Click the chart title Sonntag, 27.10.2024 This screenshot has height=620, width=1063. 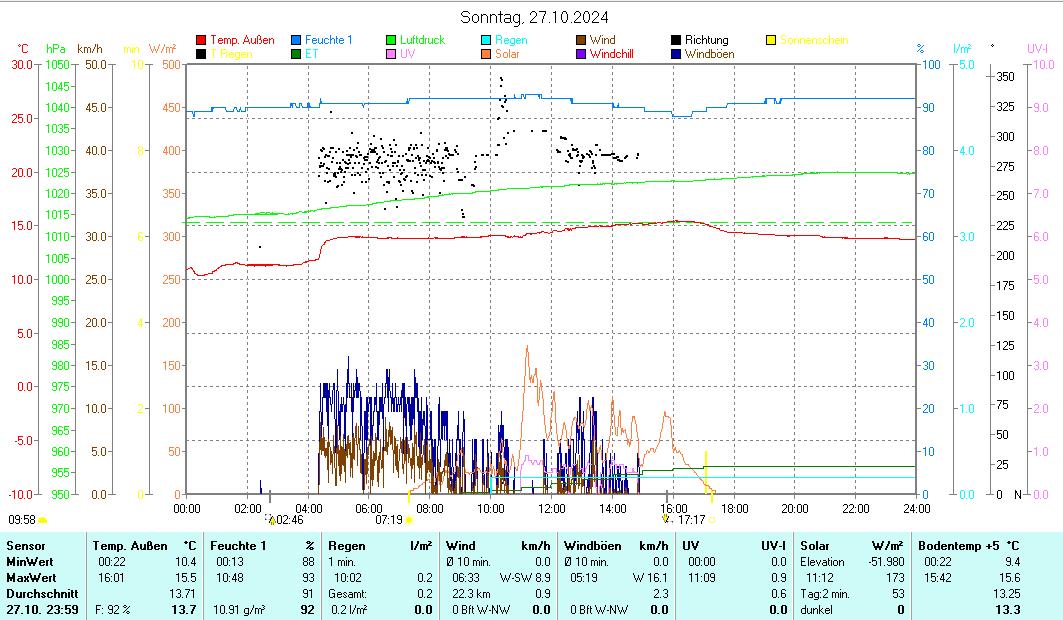click(534, 17)
